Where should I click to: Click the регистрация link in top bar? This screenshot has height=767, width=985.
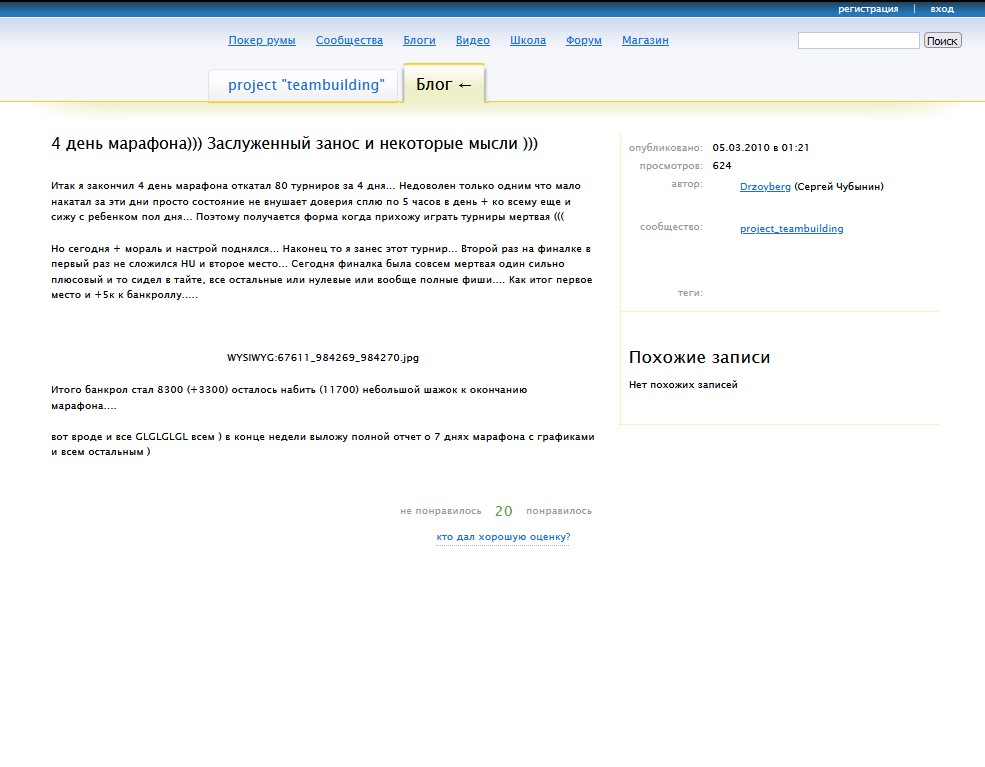tap(867, 9)
